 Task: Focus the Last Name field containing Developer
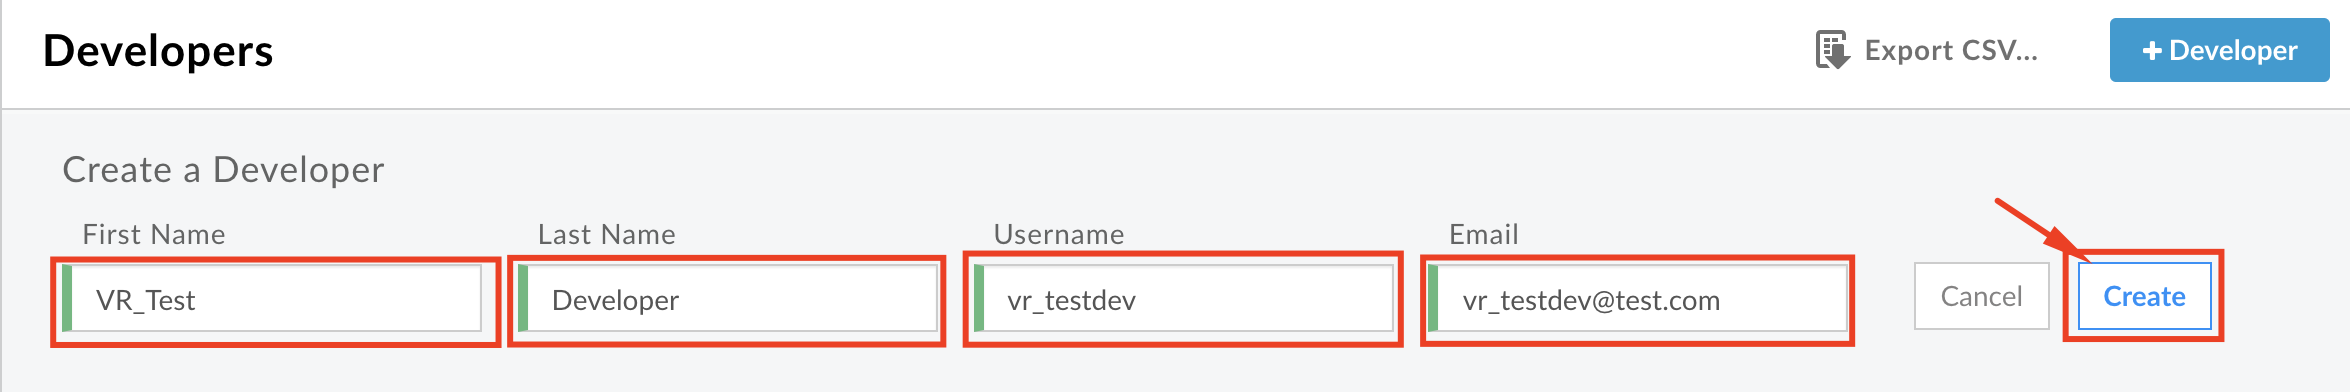click(x=728, y=299)
